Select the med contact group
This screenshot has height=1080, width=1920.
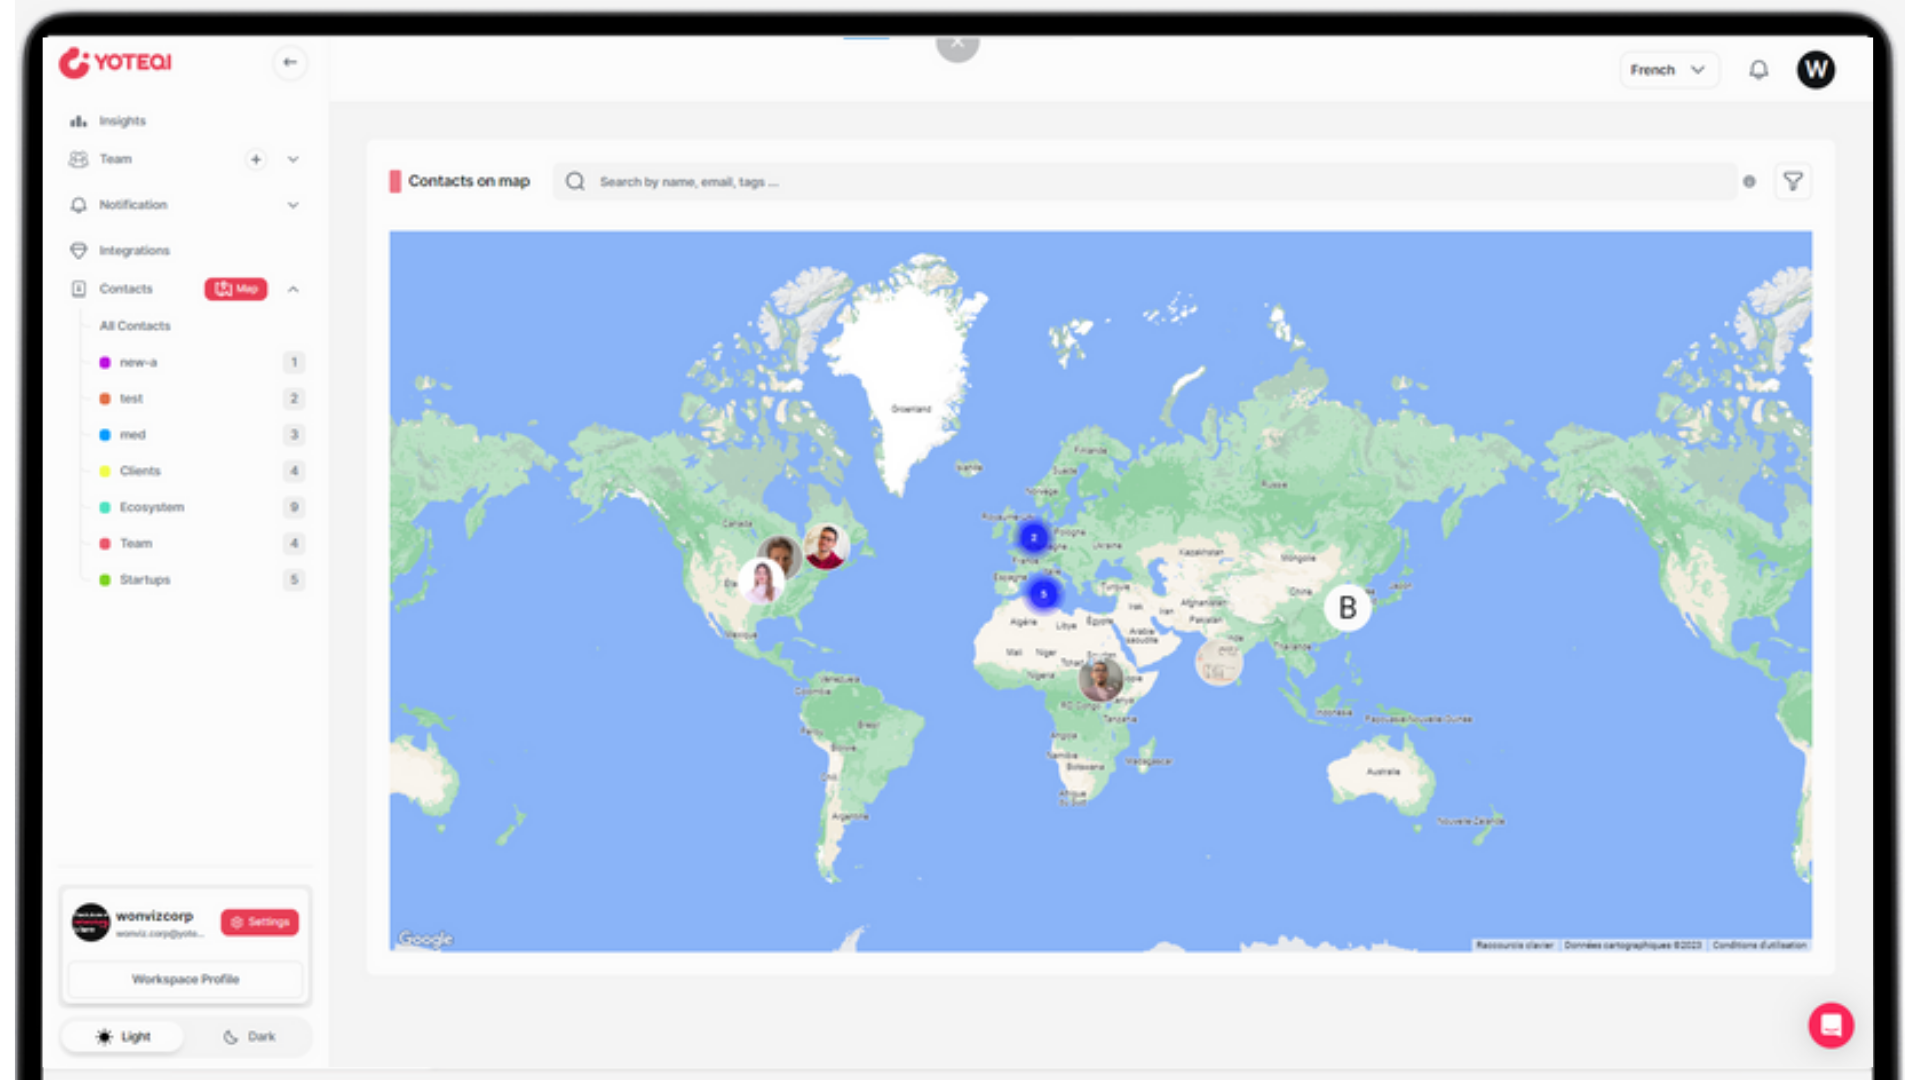pos(132,435)
